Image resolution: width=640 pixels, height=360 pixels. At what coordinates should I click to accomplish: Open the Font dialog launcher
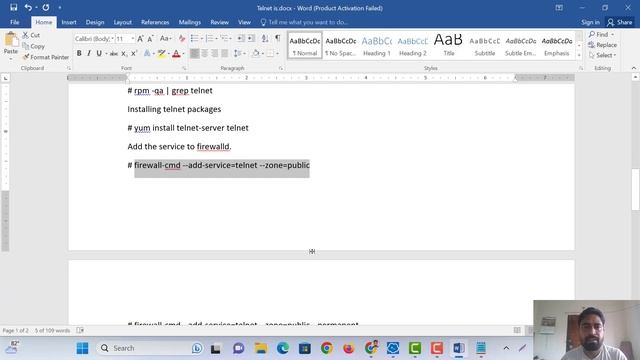click(x=184, y=68)
